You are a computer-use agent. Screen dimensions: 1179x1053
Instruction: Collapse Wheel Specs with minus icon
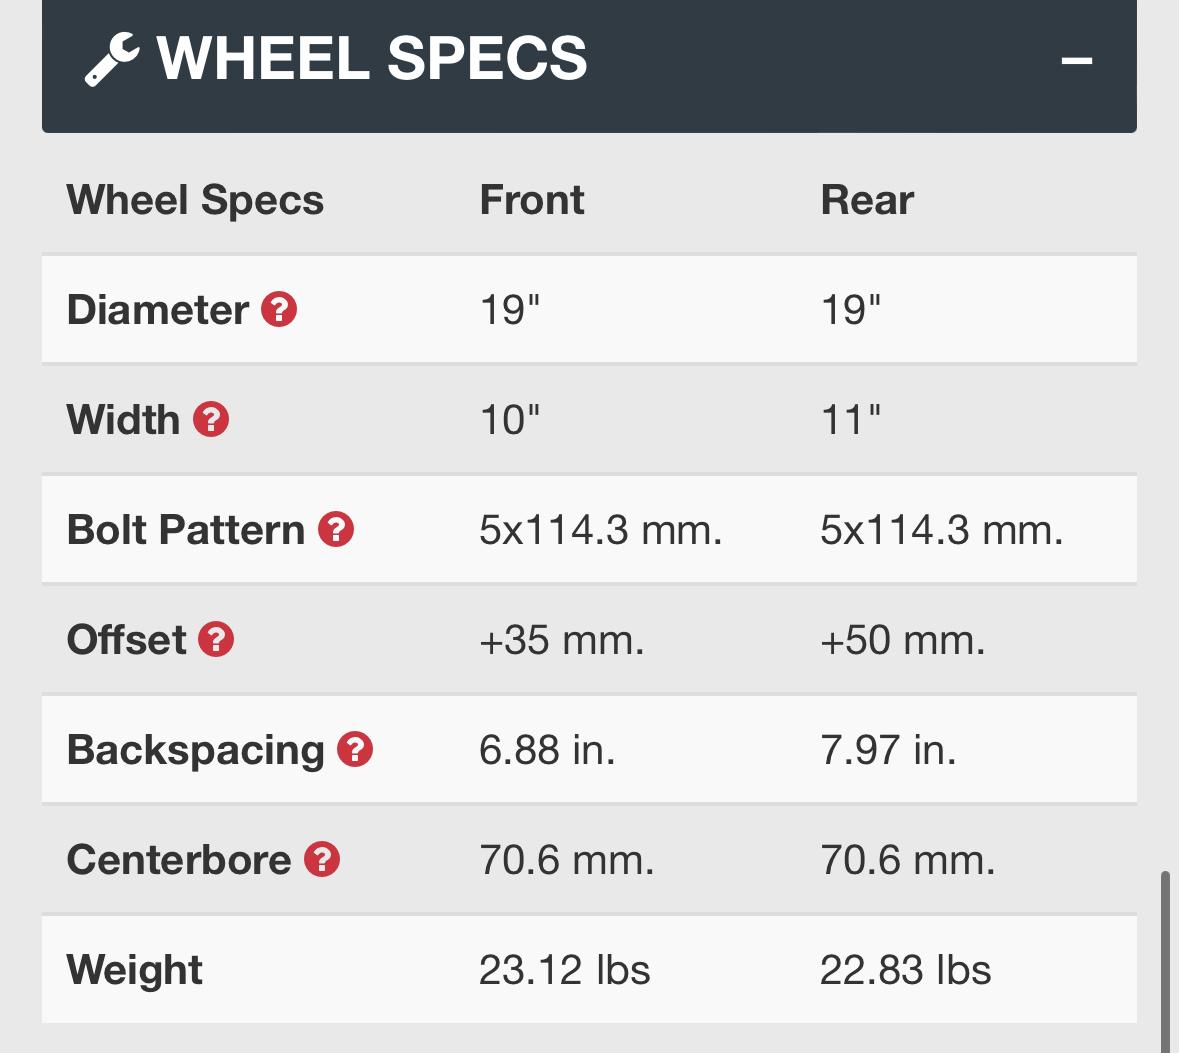pos(1077,60)
